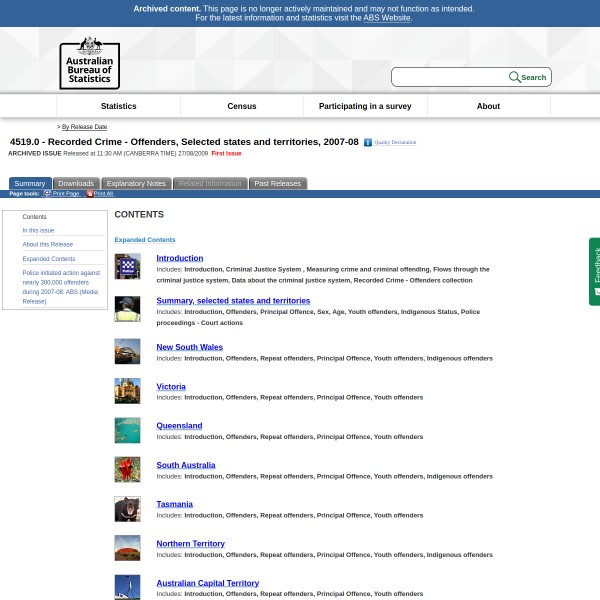Click the Quality Declaration info icon
Screen dimensions: 600x600
368,143
